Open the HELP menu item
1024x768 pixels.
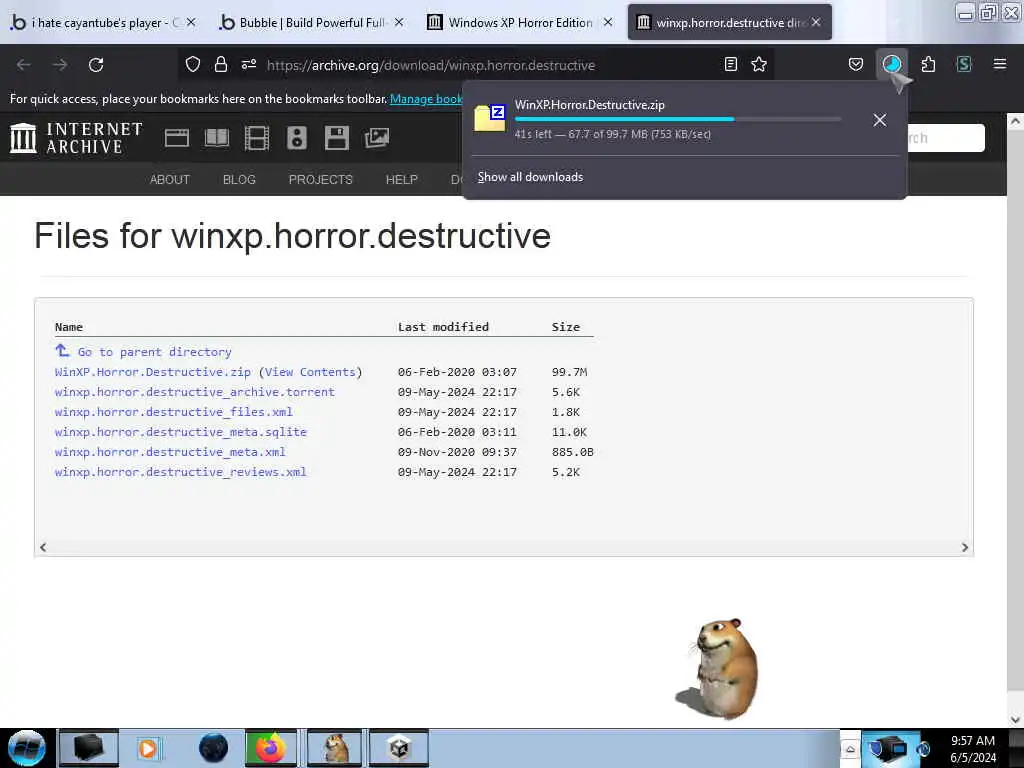point(402,180)
